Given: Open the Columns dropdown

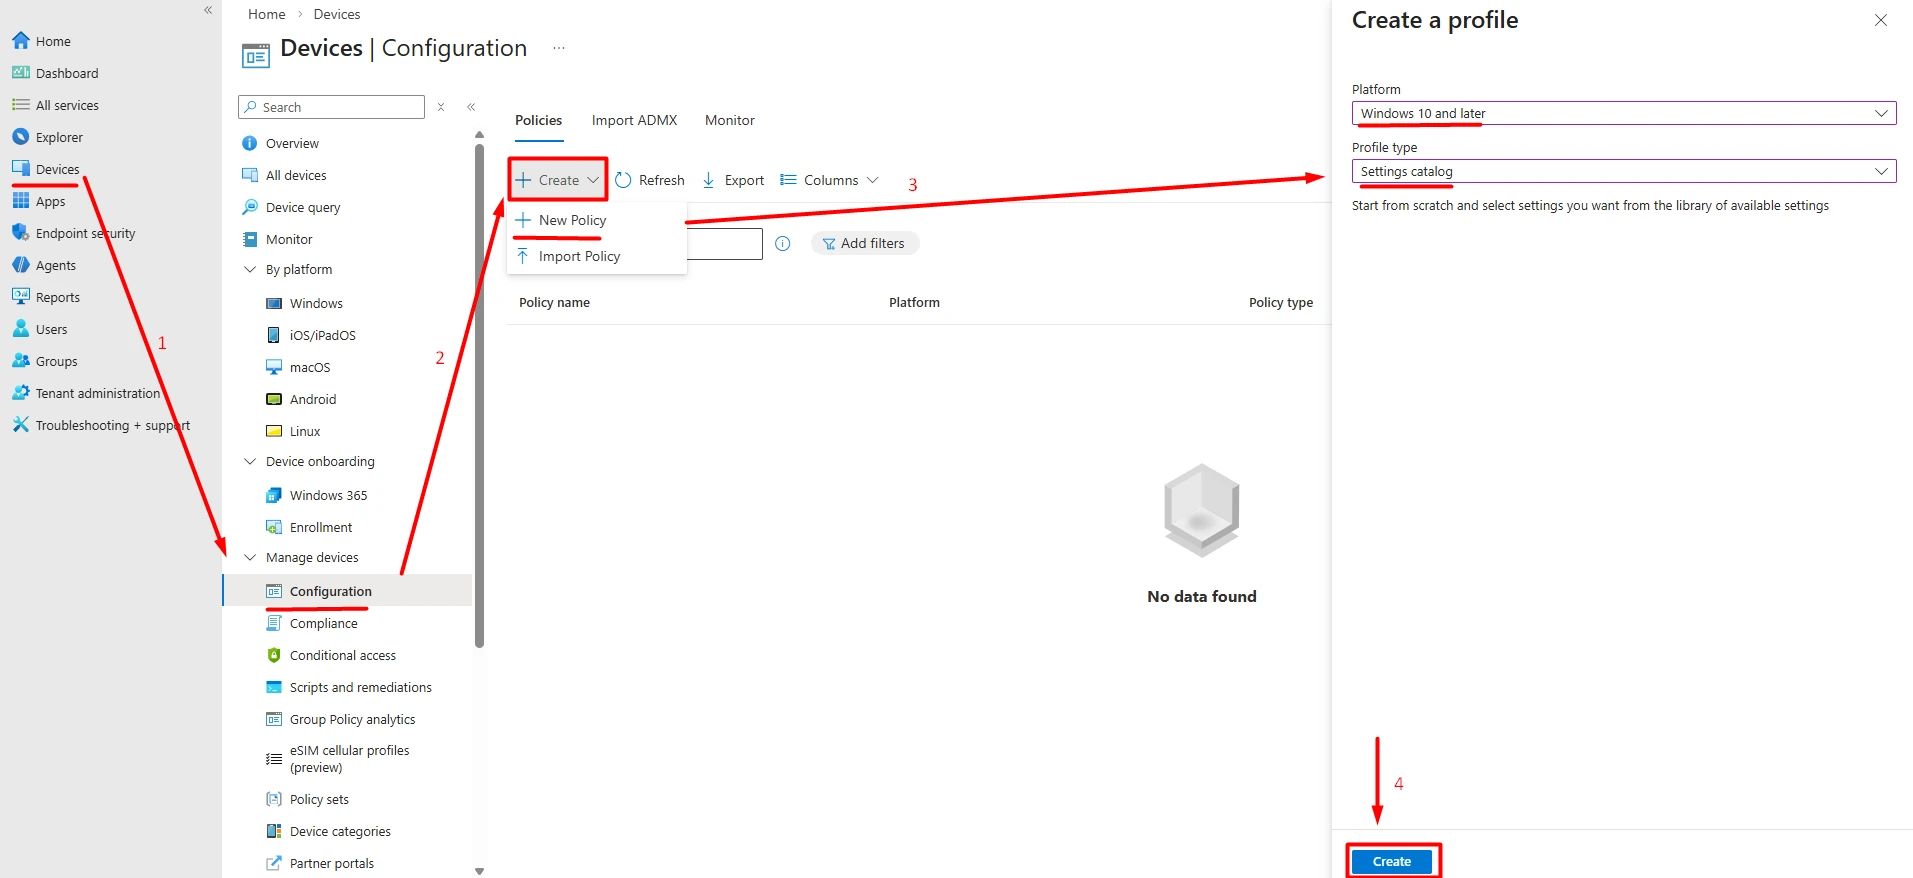Looking at the screenshot, I should (x=829, y=180).
